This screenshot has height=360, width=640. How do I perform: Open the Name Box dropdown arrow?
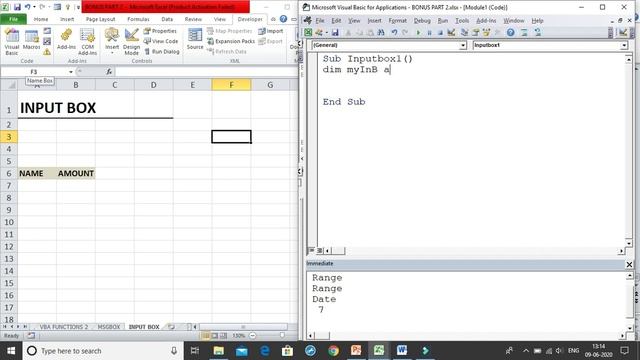tap(71, 72)
